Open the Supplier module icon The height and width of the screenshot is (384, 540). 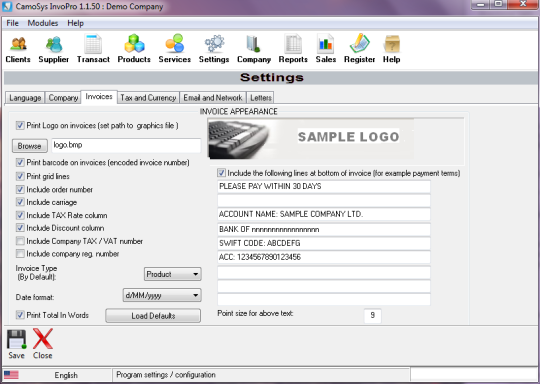53,49
